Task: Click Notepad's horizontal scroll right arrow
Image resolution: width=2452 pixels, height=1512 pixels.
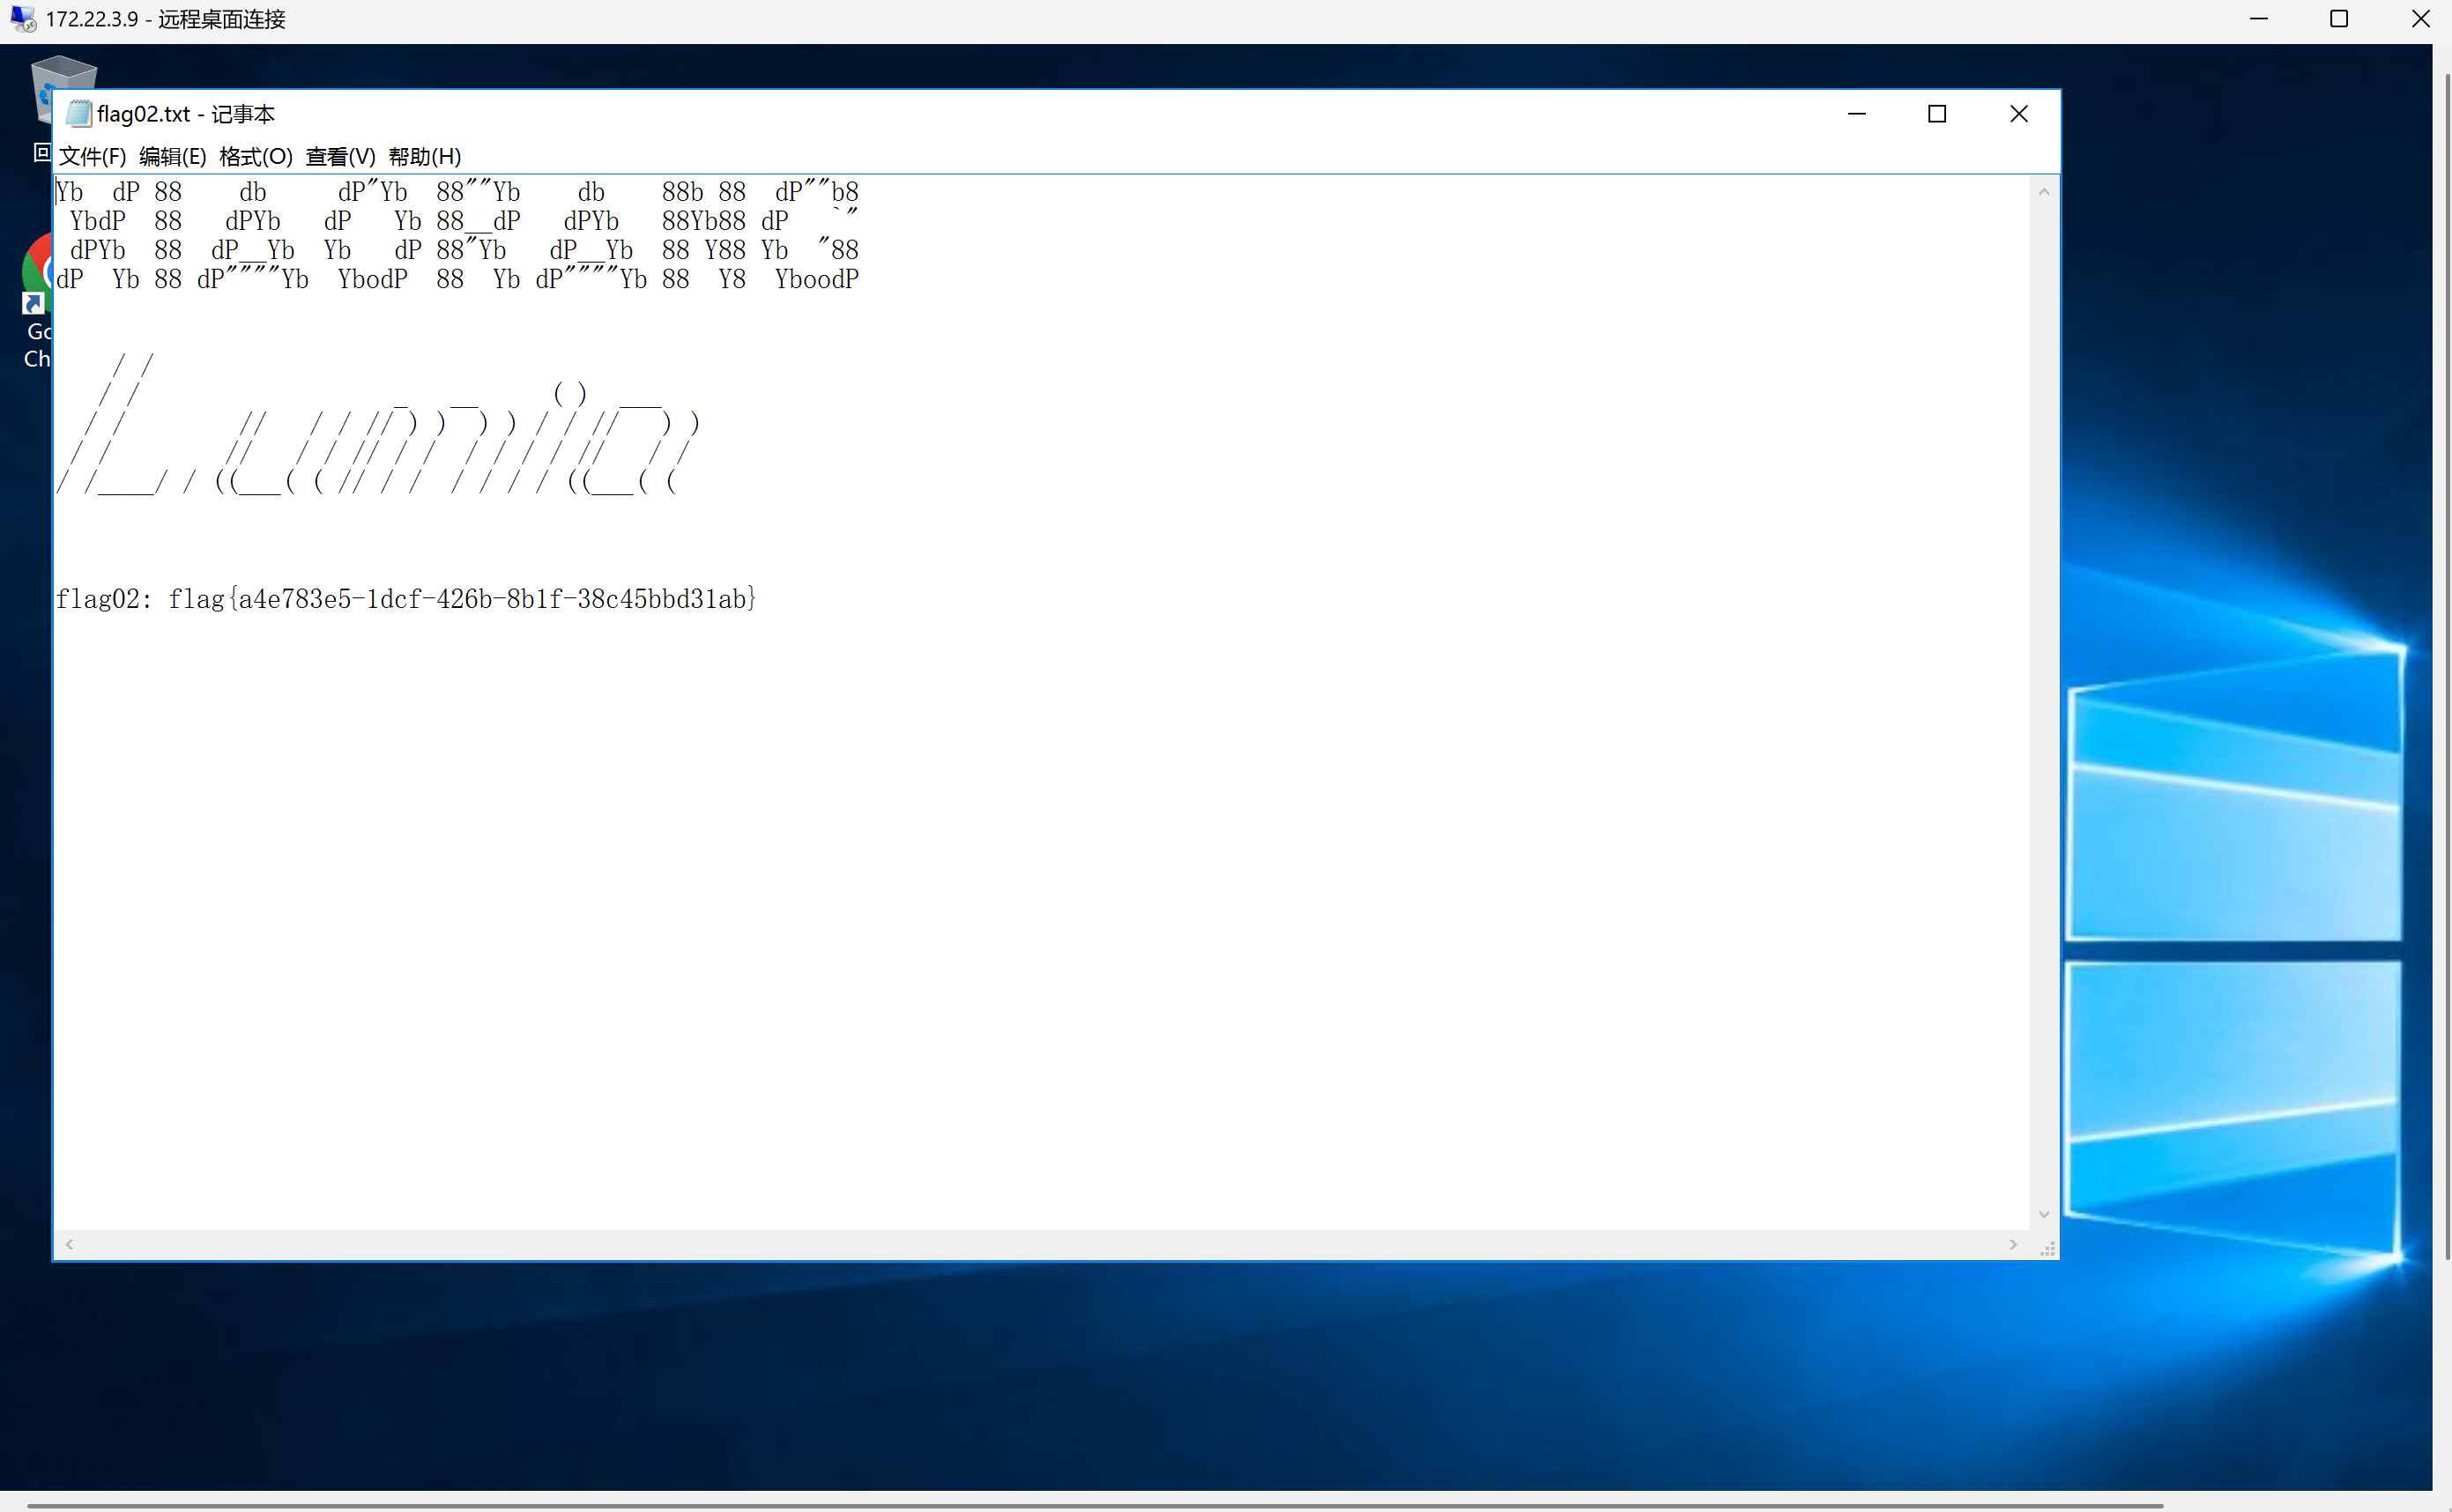Action: tap(2012, 1244)
